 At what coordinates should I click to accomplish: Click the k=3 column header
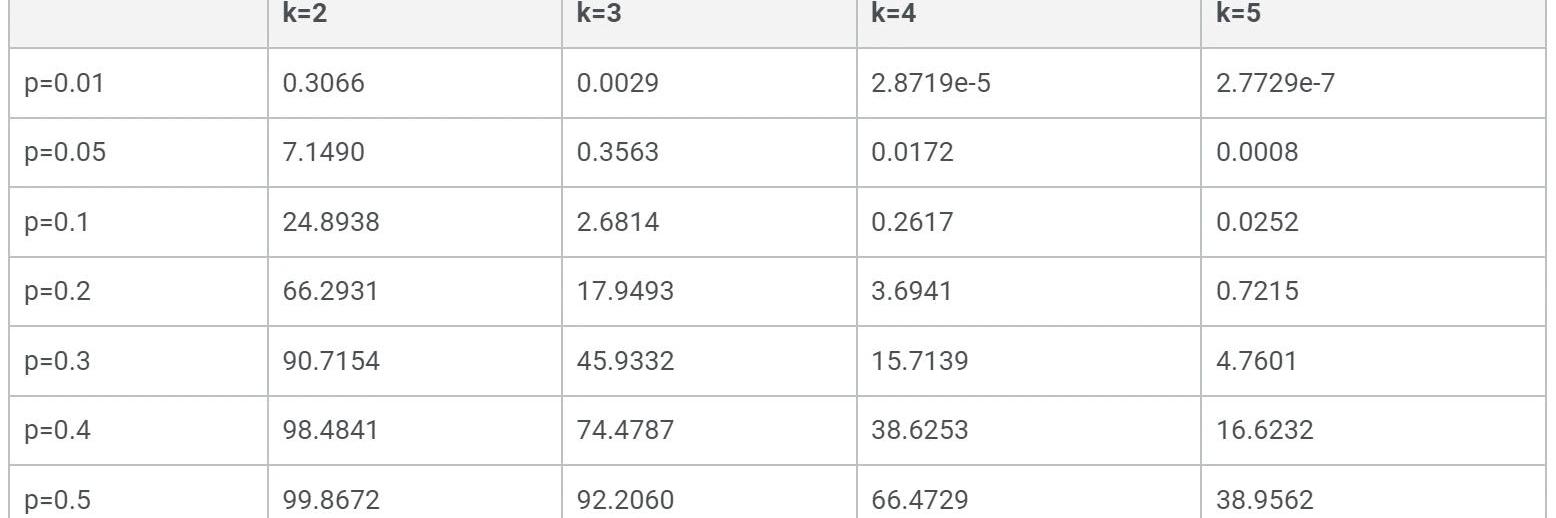pyautogui.click(x=709, y=23)
